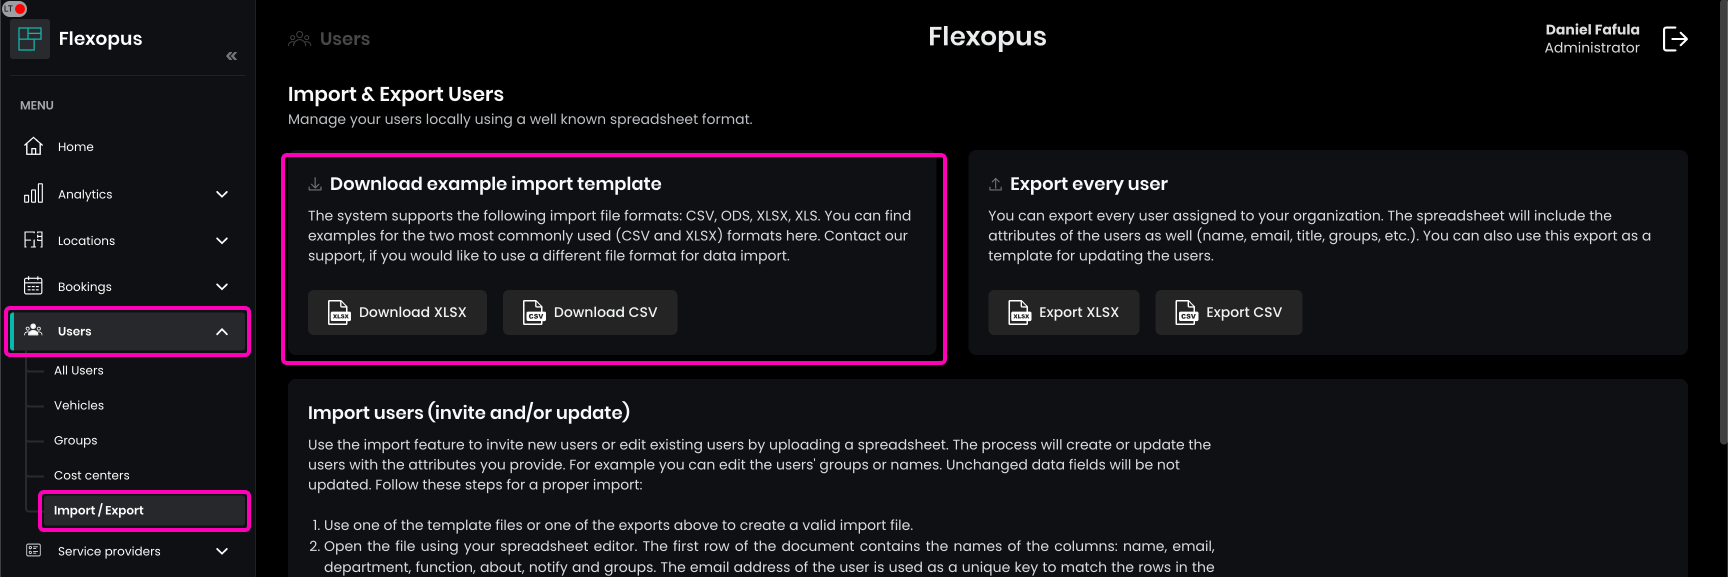Collapse the Users menu chevron
This screenshot has width=1728, height=577.
point(222,331)
